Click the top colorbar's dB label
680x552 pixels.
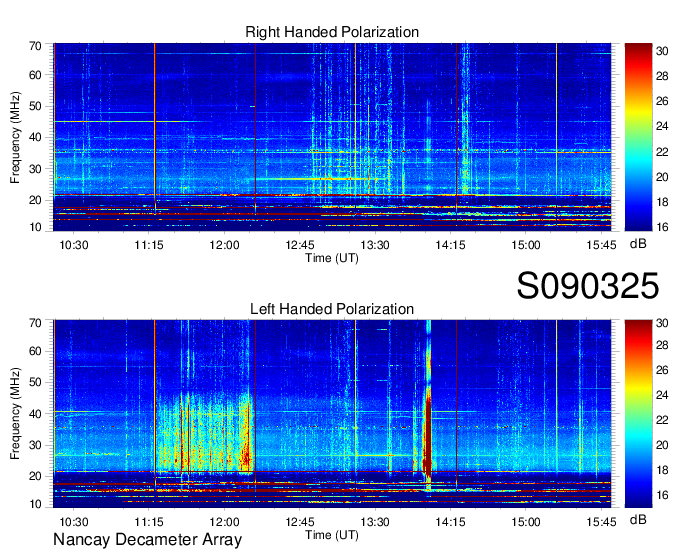[638, 244]
